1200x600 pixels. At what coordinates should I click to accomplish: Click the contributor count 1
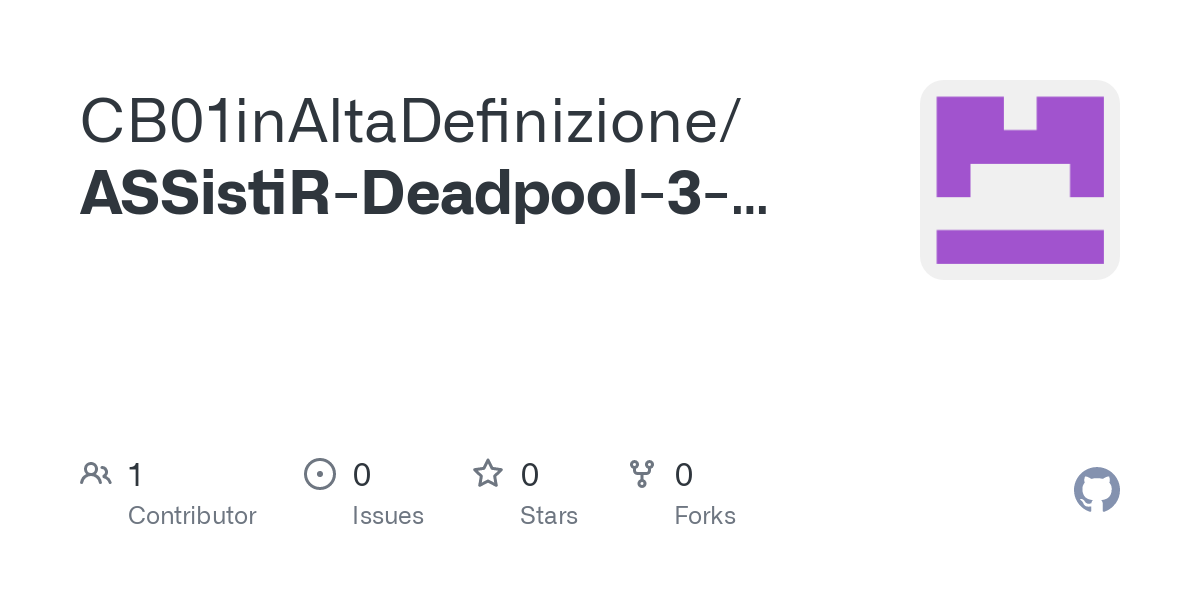[136, 474]
